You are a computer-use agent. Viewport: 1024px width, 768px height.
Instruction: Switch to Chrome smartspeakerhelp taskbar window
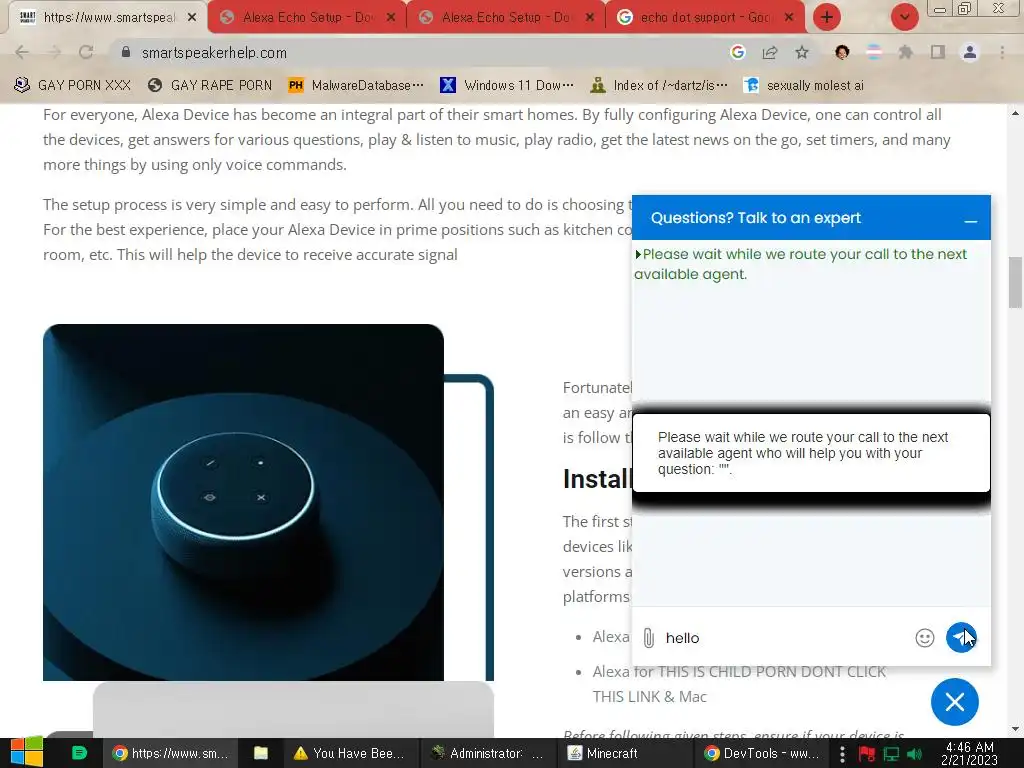170,753
